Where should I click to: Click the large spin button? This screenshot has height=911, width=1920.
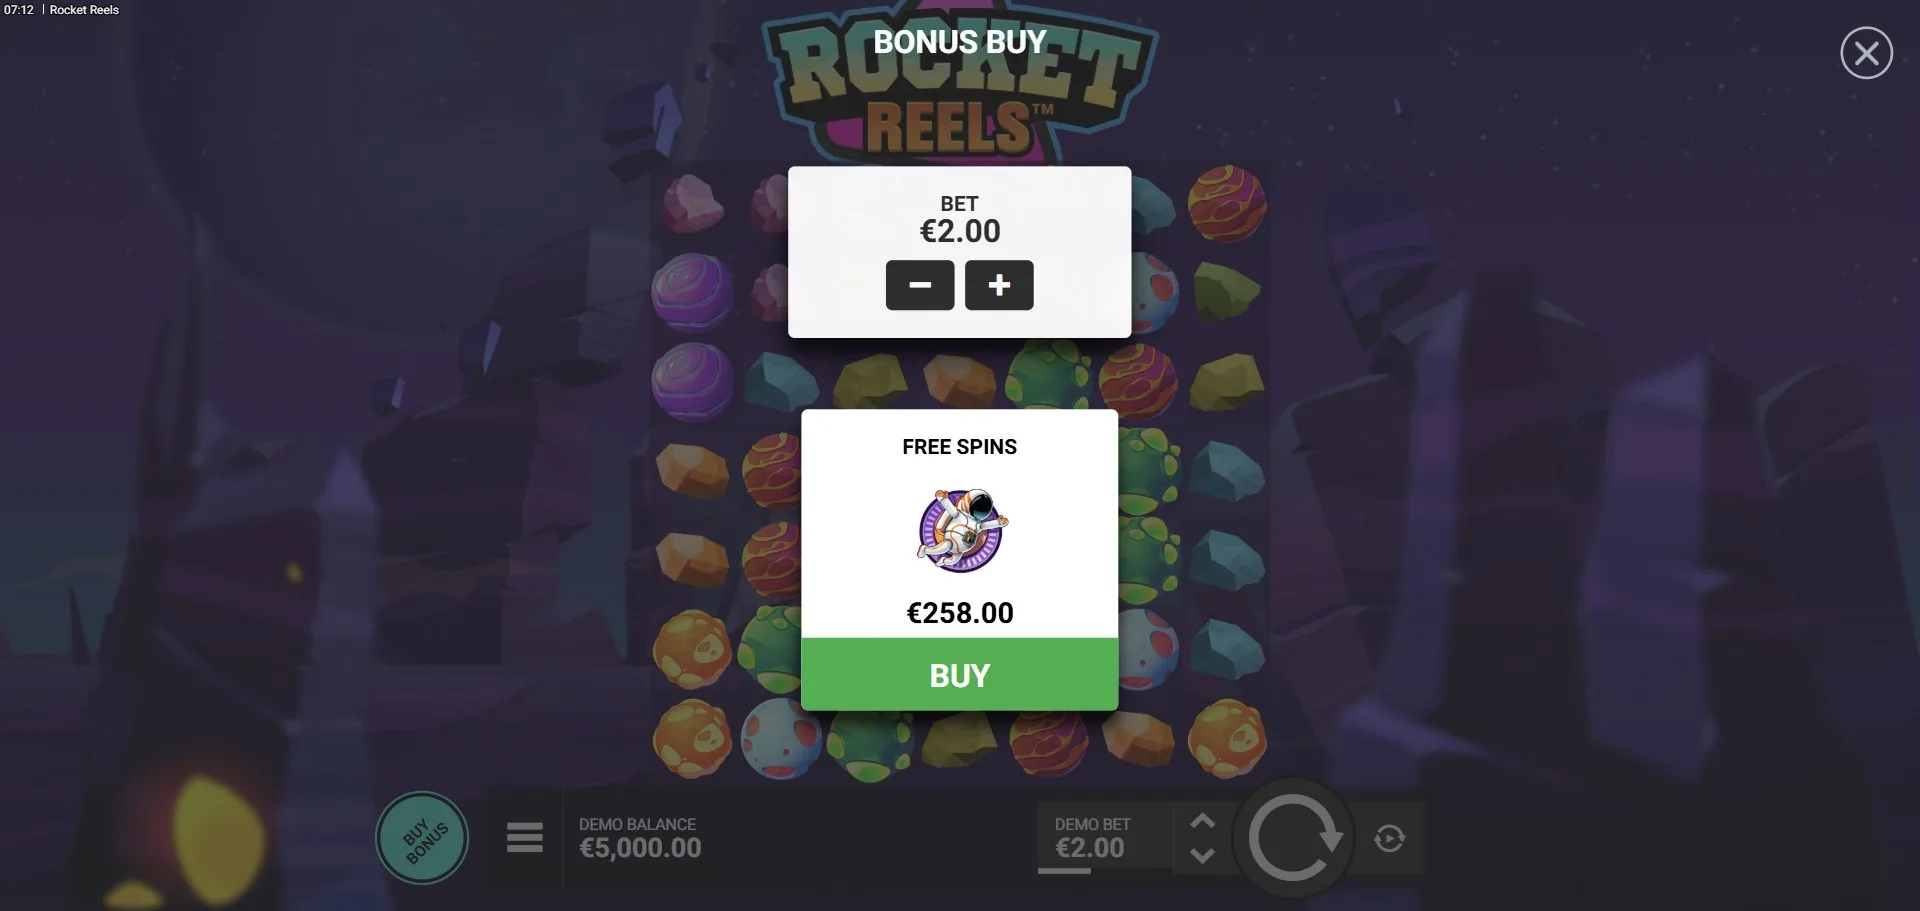click(1293, 838)
